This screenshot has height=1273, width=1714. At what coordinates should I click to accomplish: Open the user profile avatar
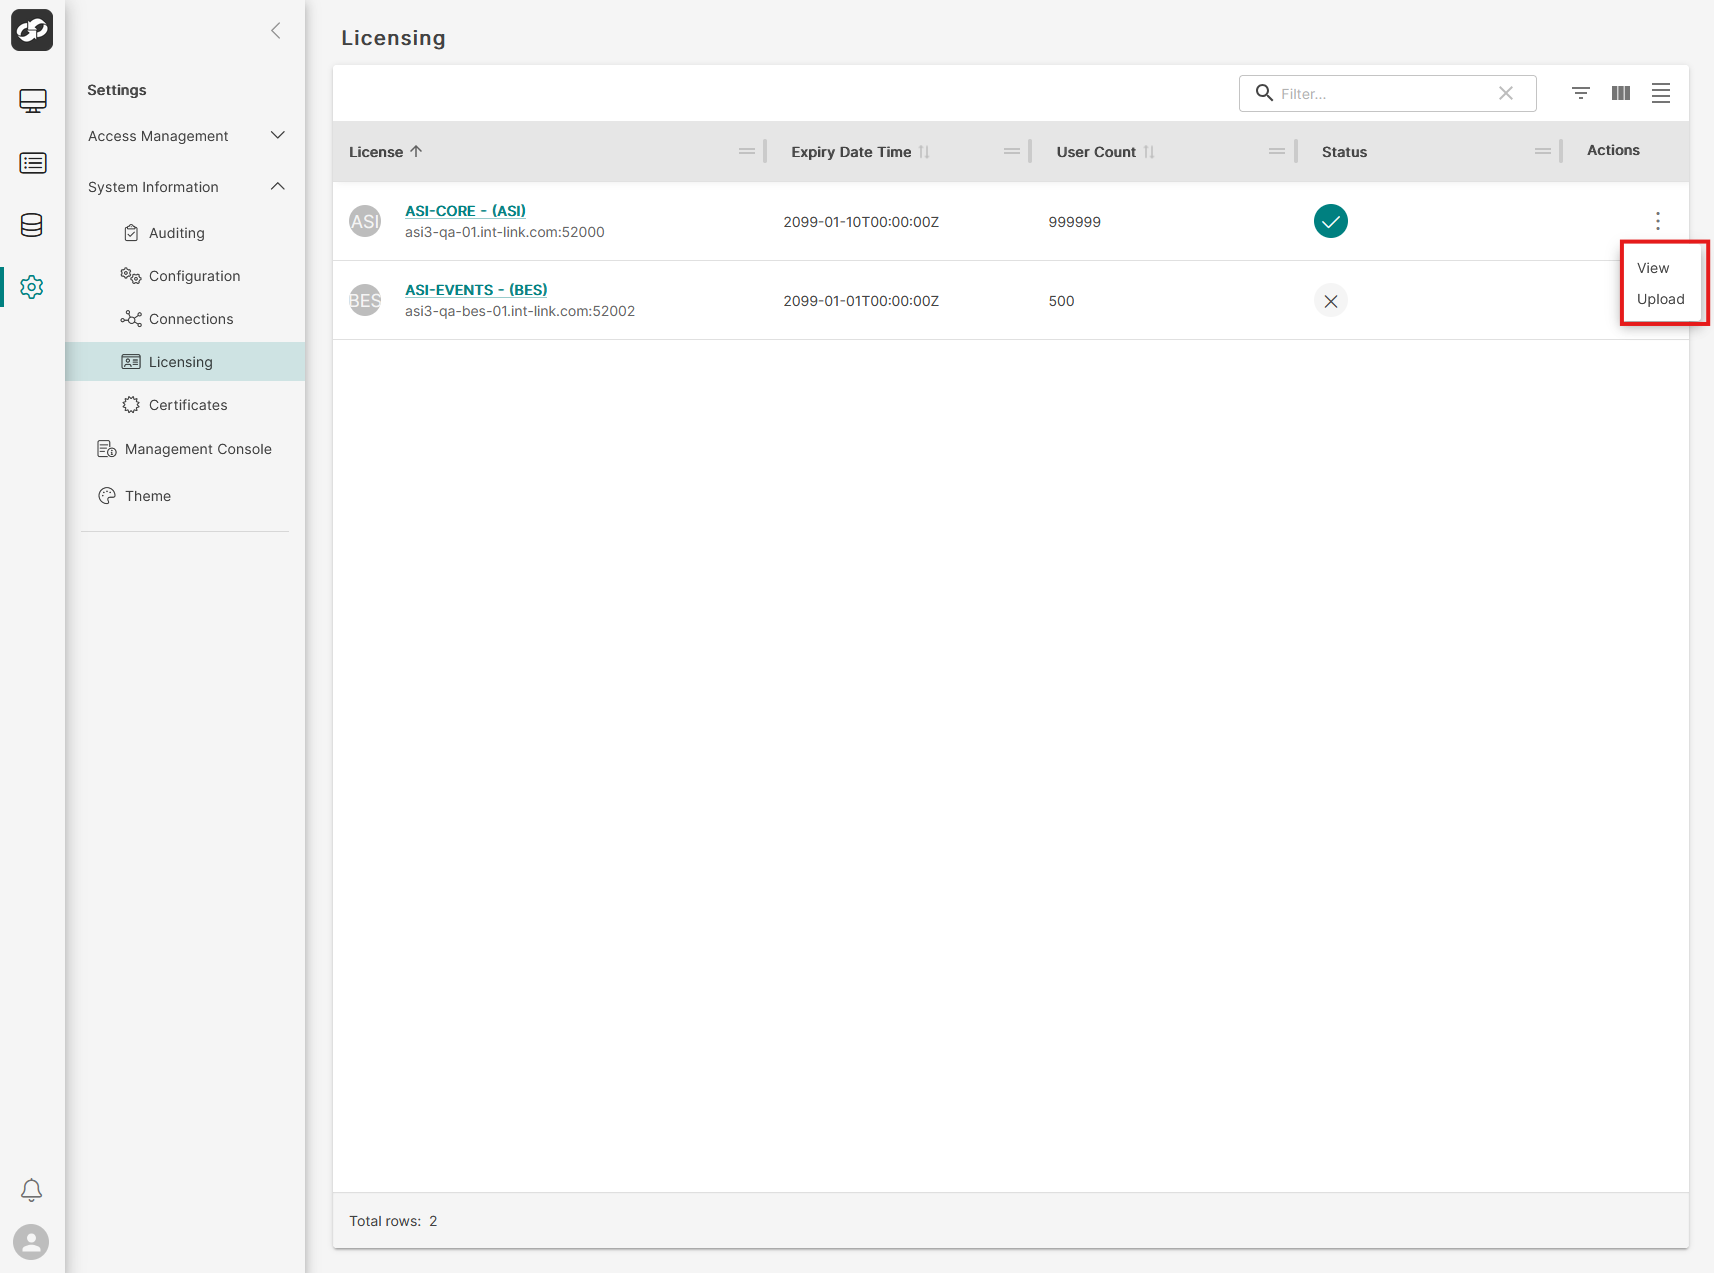[x=31, y=1242]
